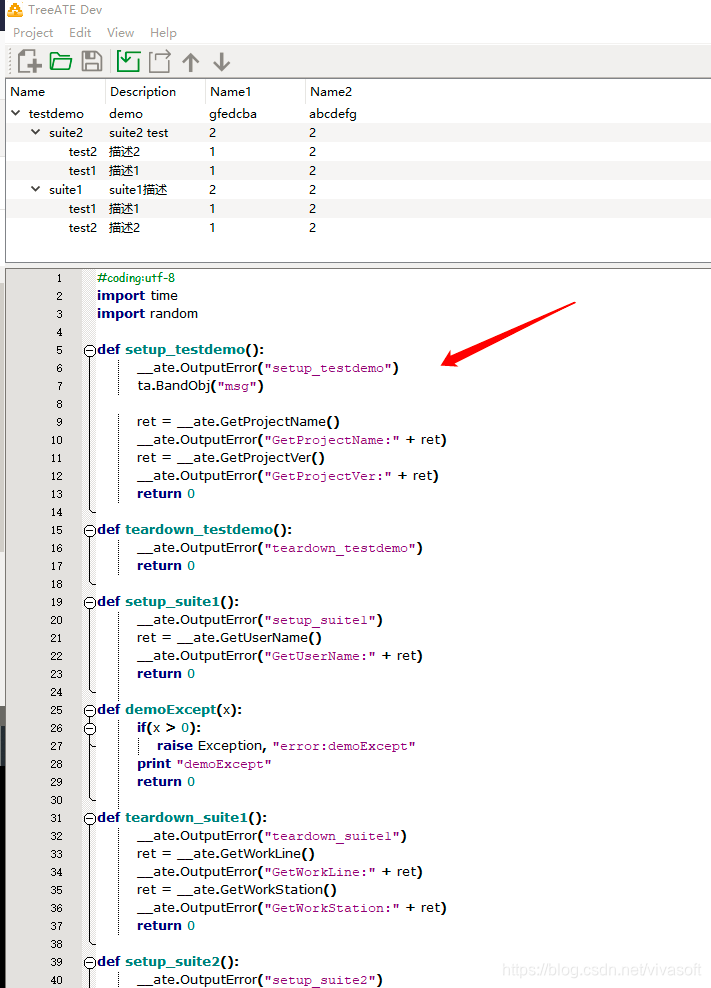Click the GetWorkStation() assignment line

237,890
